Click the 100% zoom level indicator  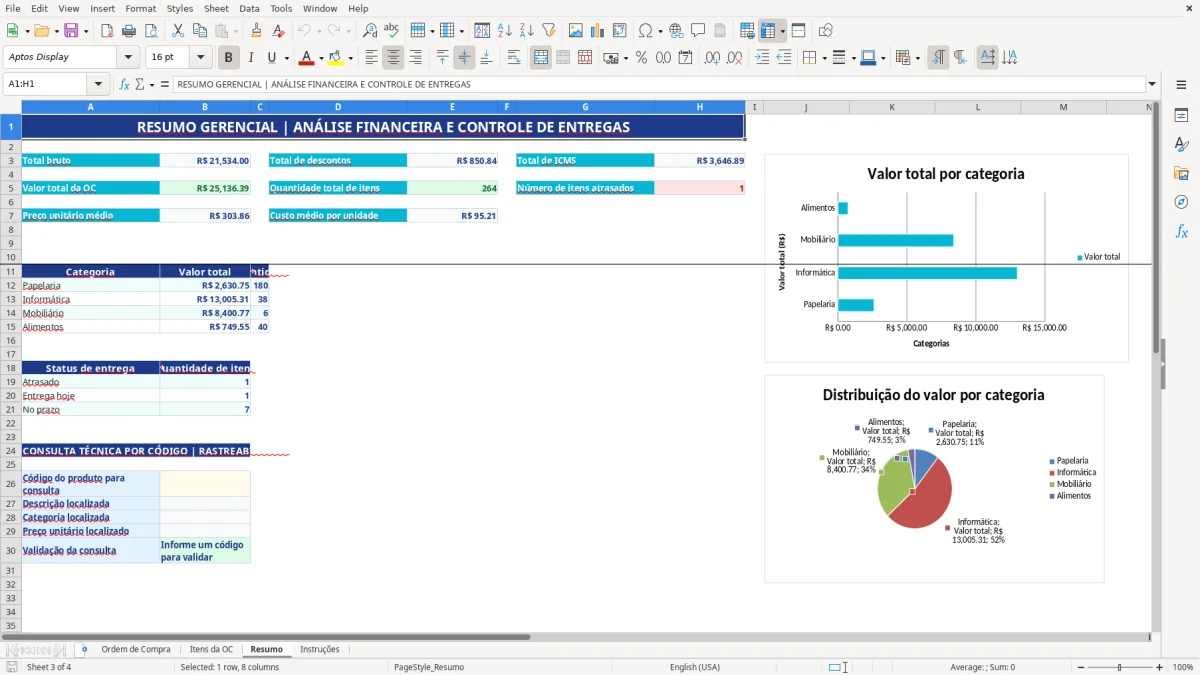(x=1182, y=667)
